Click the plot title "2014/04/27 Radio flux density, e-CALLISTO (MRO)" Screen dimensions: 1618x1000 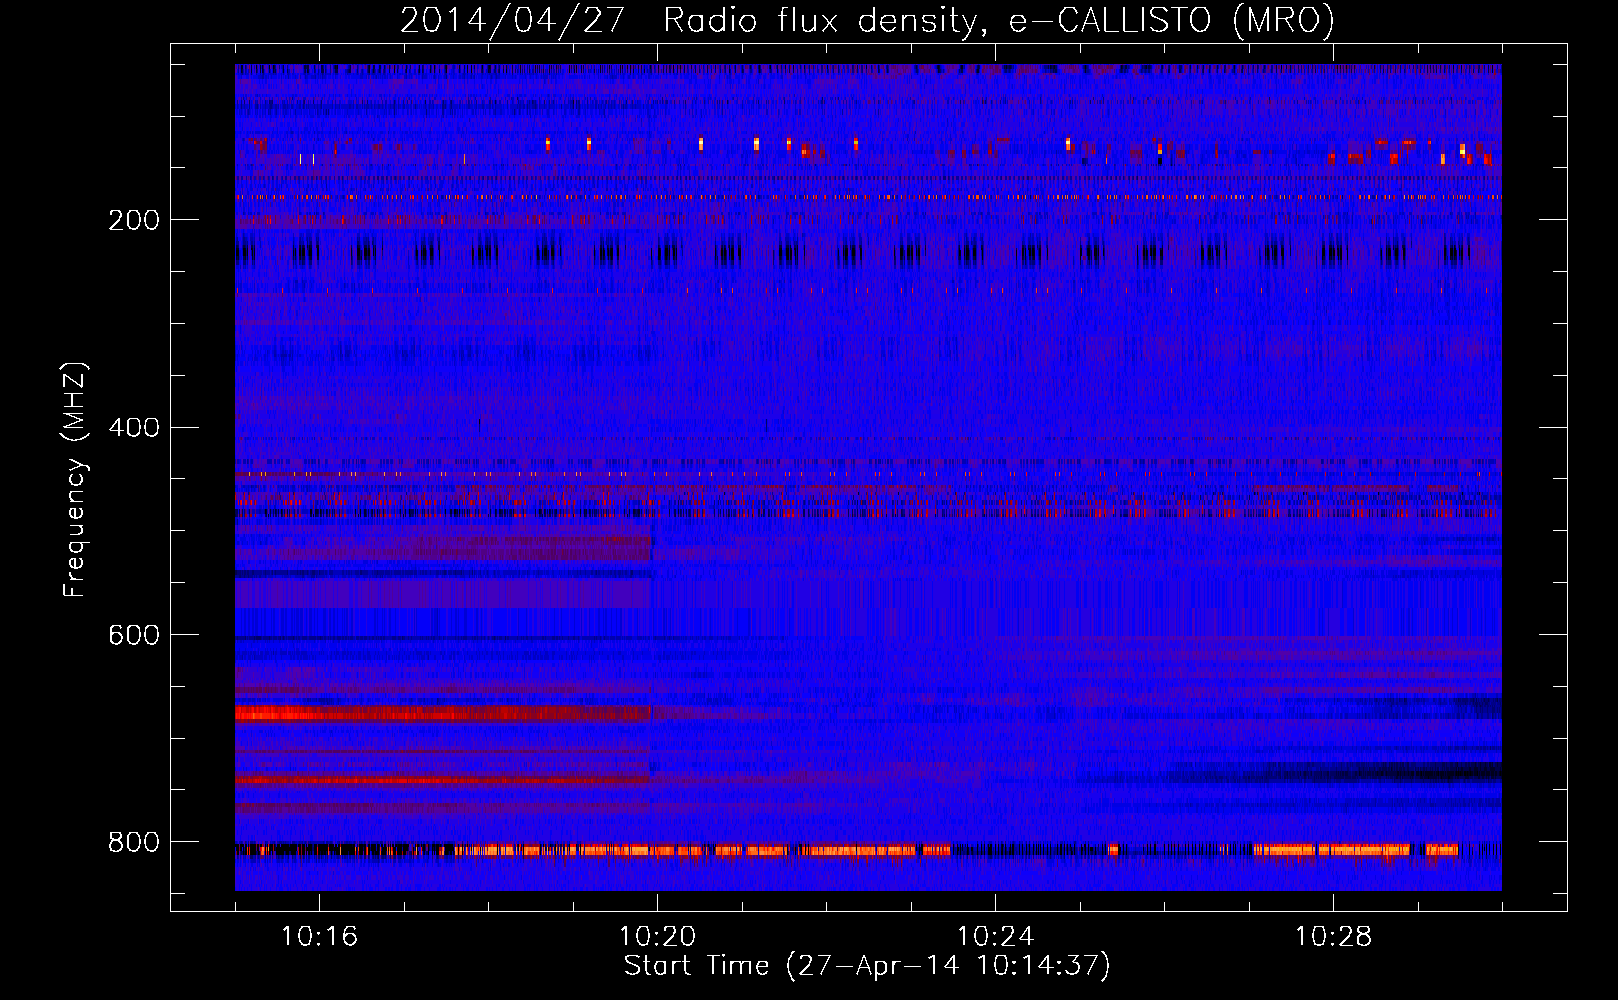click(x=867, y=20)
